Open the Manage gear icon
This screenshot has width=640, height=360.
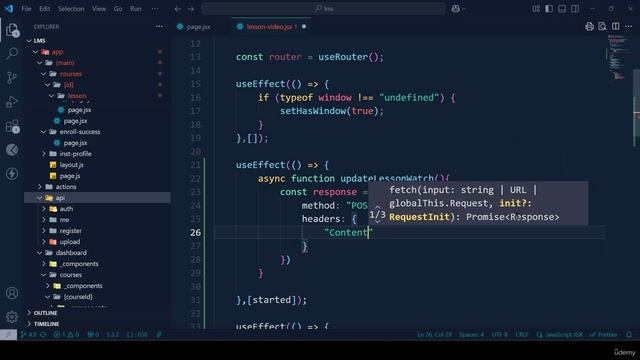coord(12,316)
